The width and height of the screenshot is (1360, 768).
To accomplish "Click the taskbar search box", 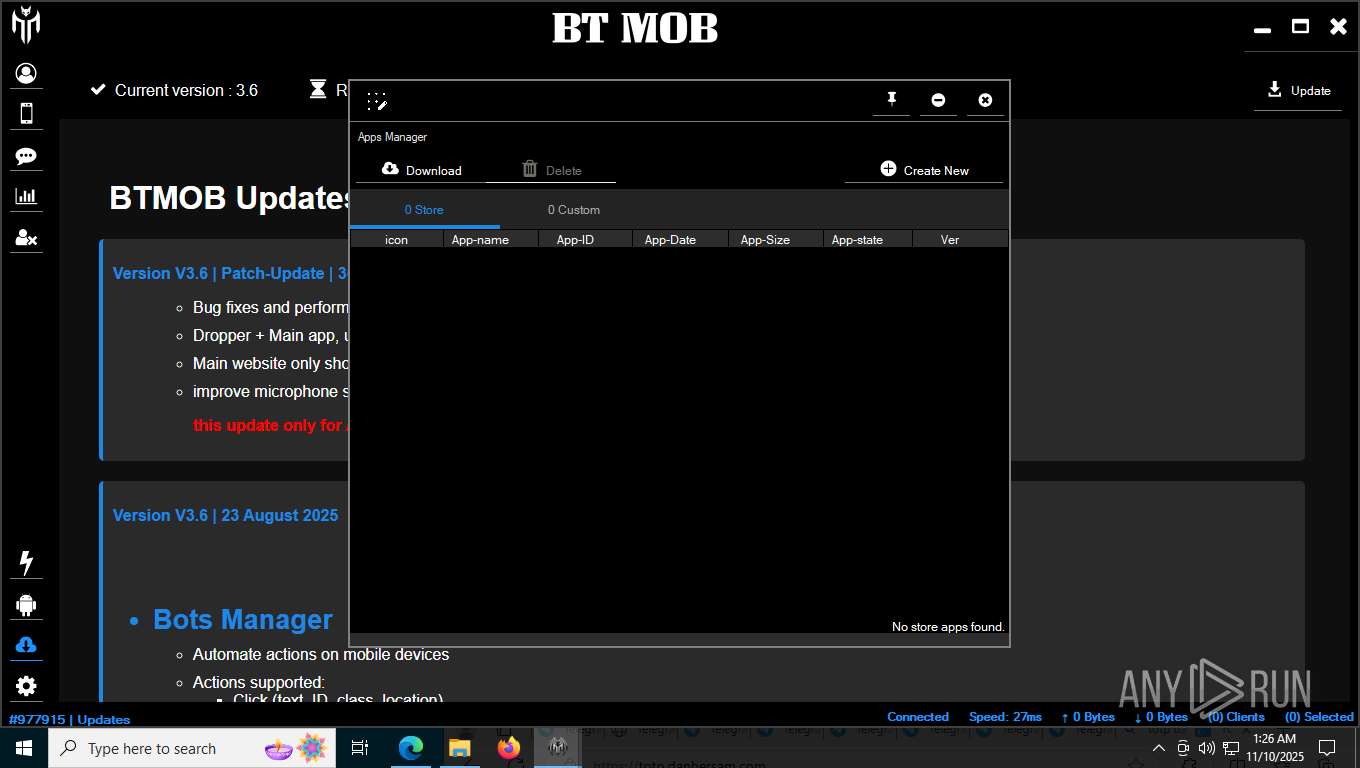I will coord(192,748).
